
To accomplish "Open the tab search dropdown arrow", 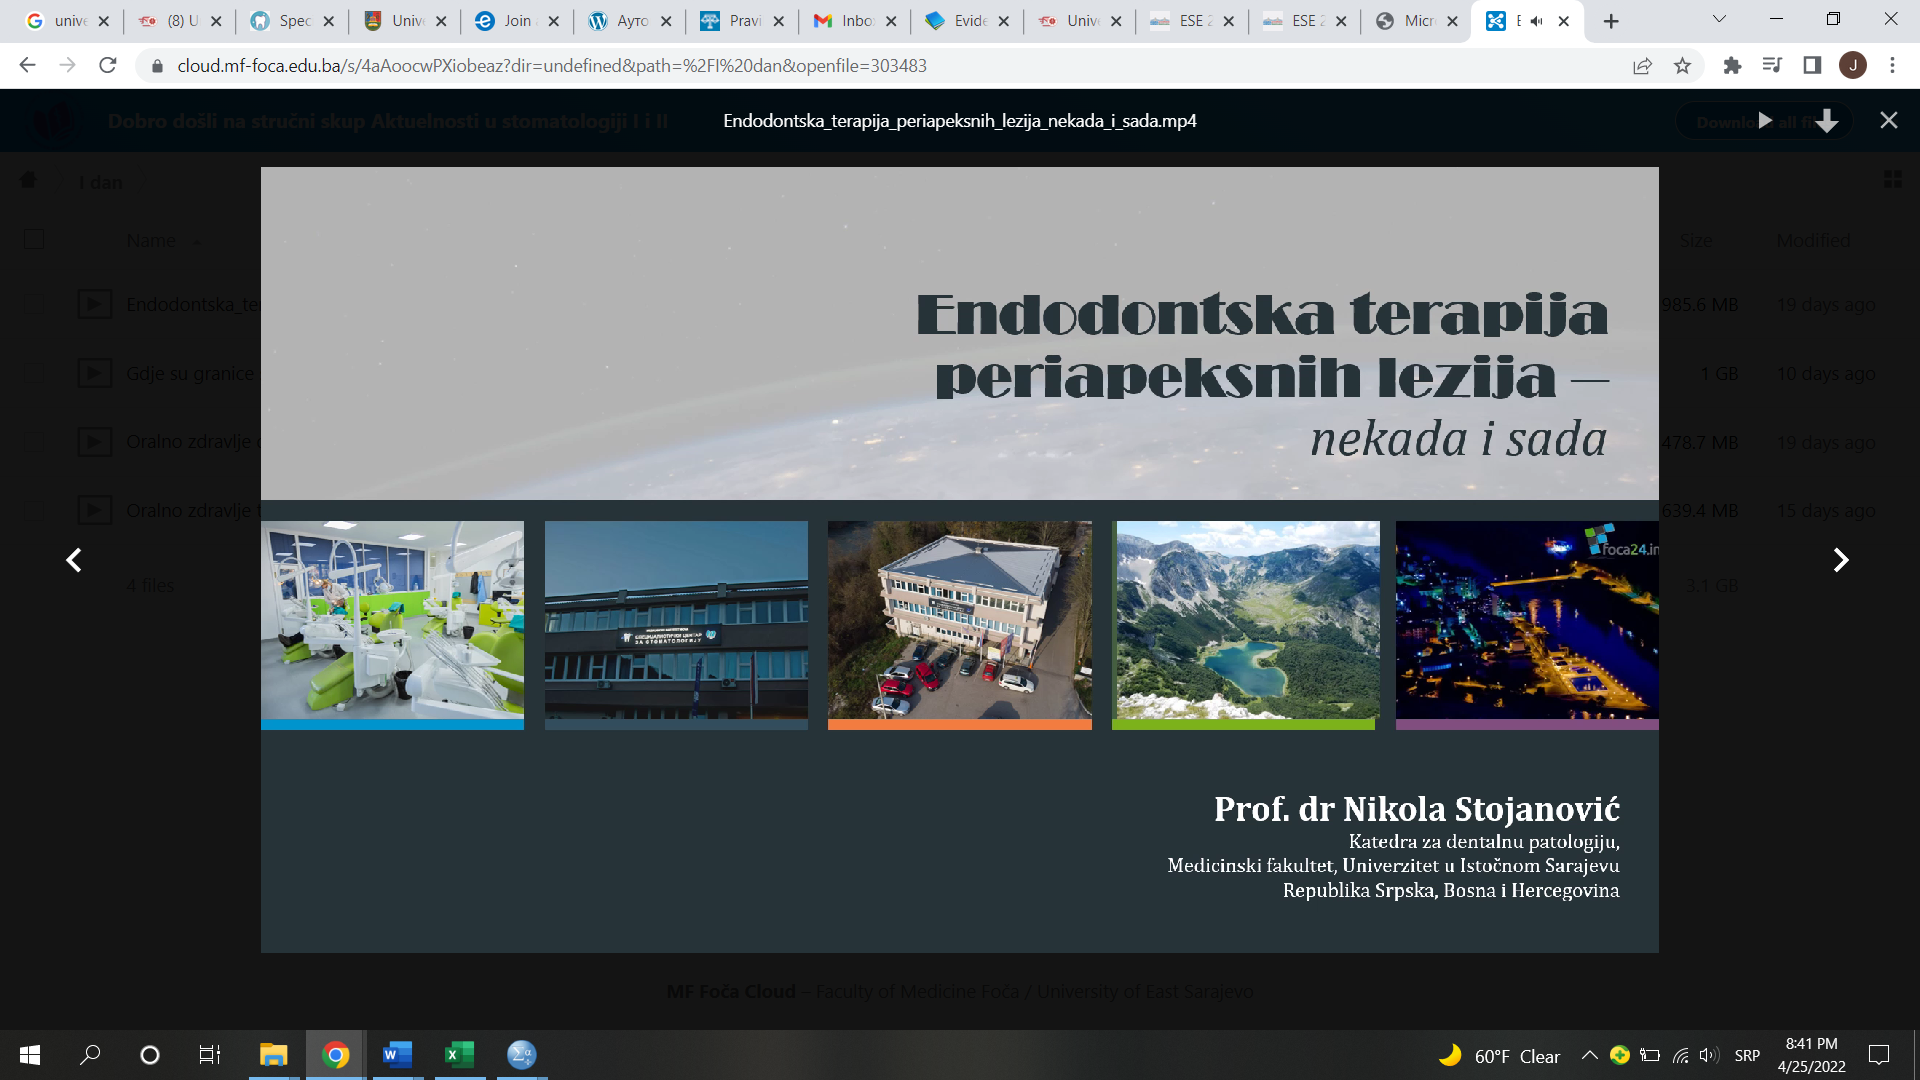I will tap(1719, 19).
